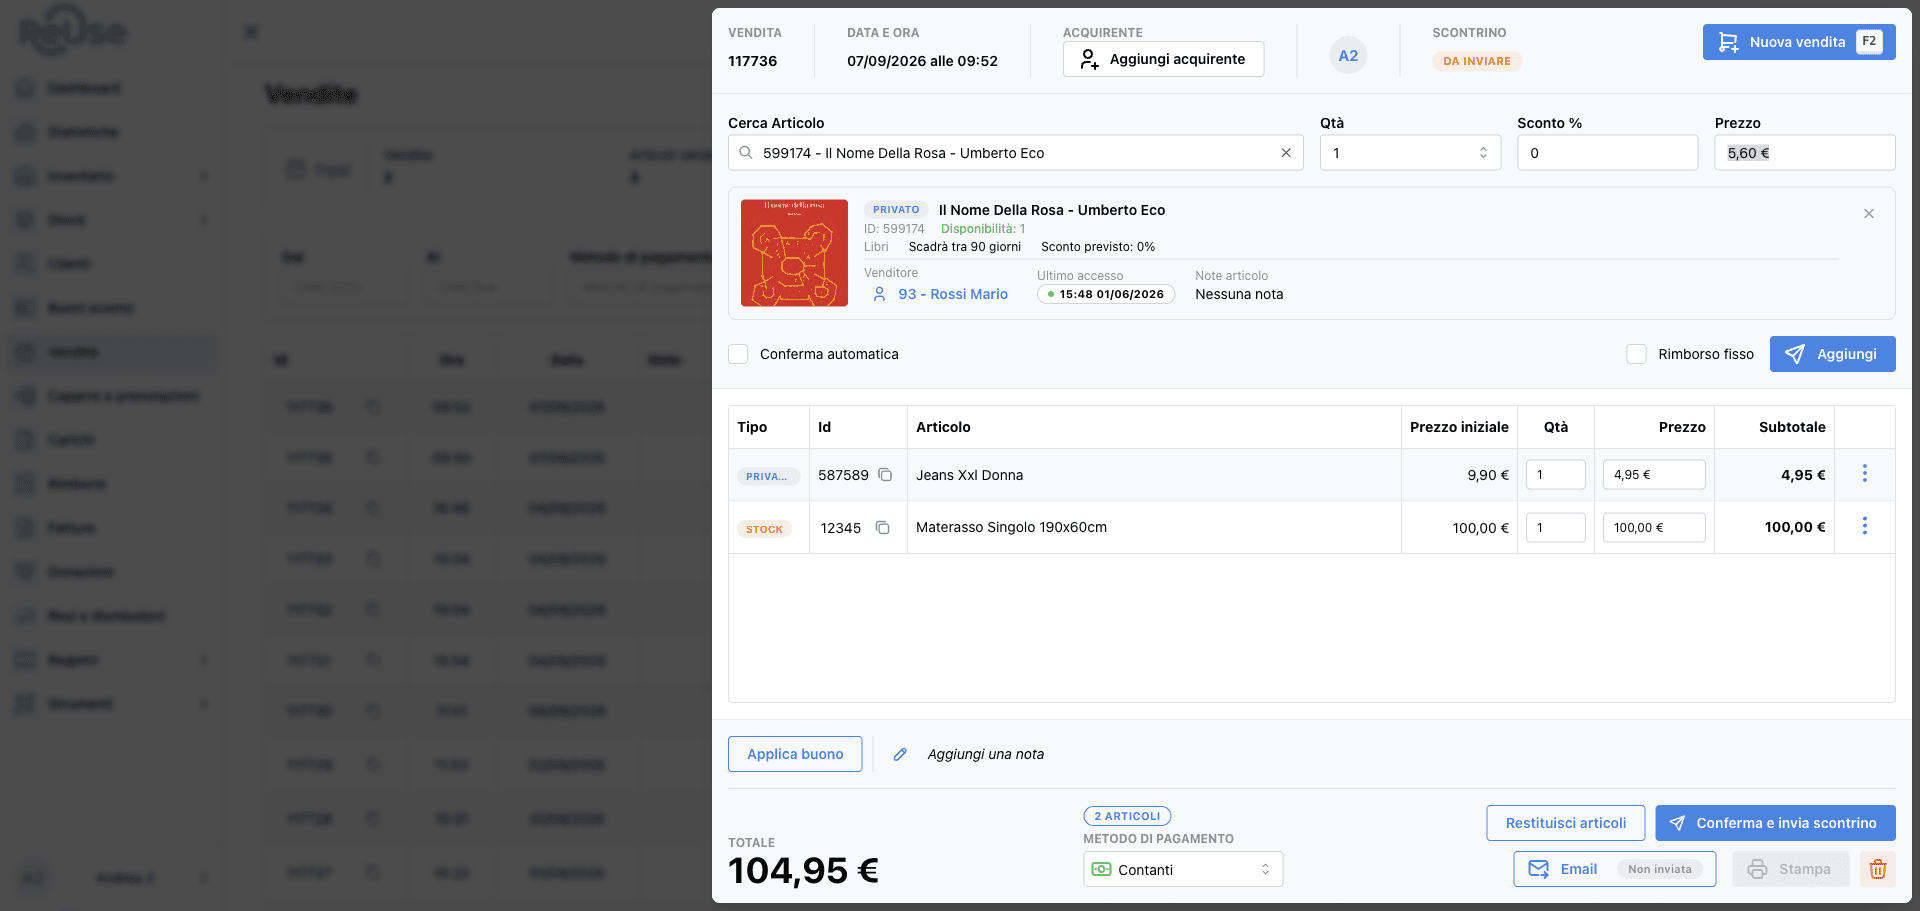Click the Non inviata email status tag

(1660, 869)
